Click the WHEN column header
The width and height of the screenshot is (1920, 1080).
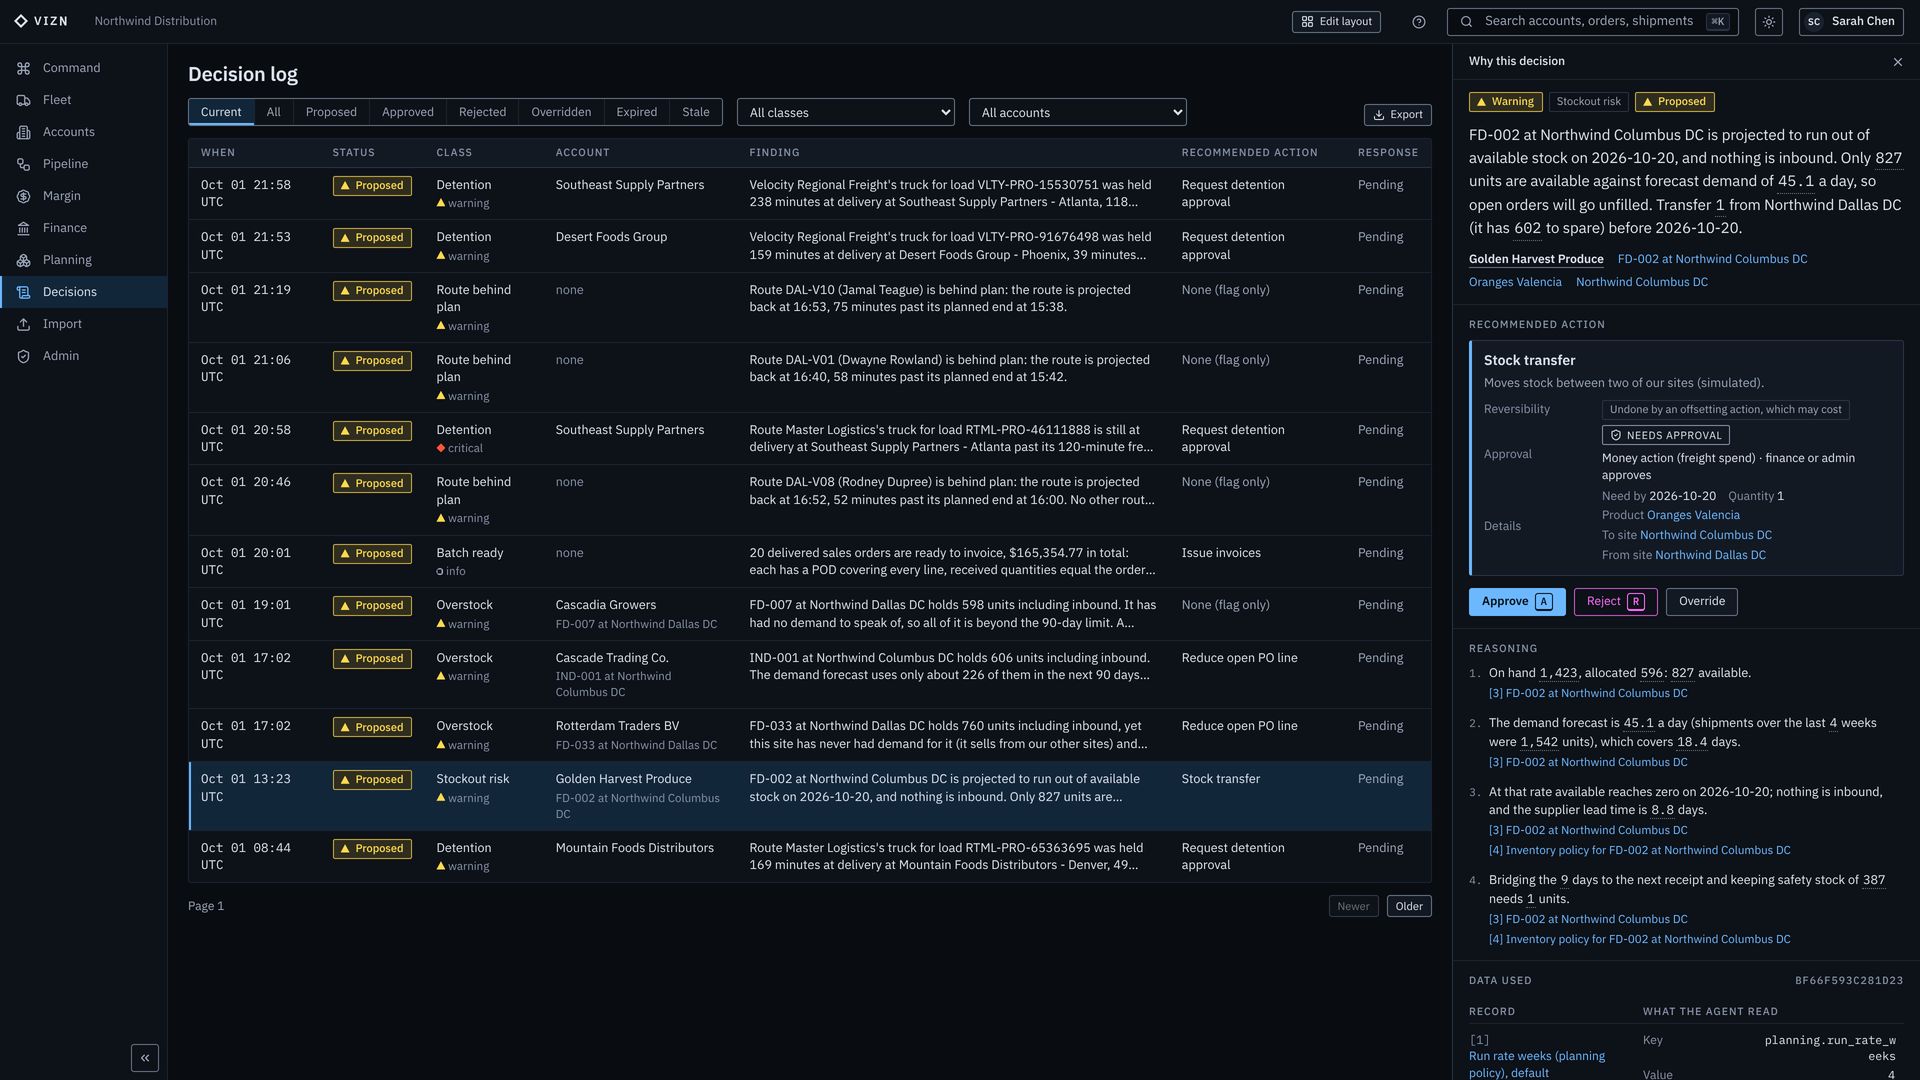click(218, 153)
